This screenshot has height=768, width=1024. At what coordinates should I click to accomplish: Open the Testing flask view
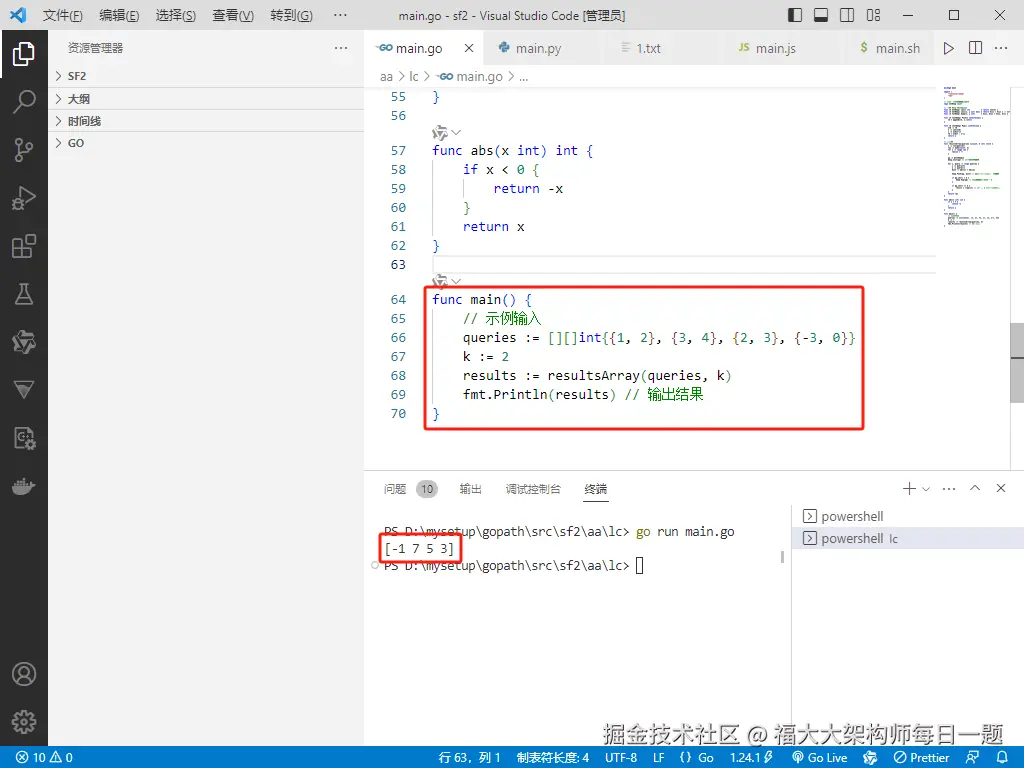(24, 294)
